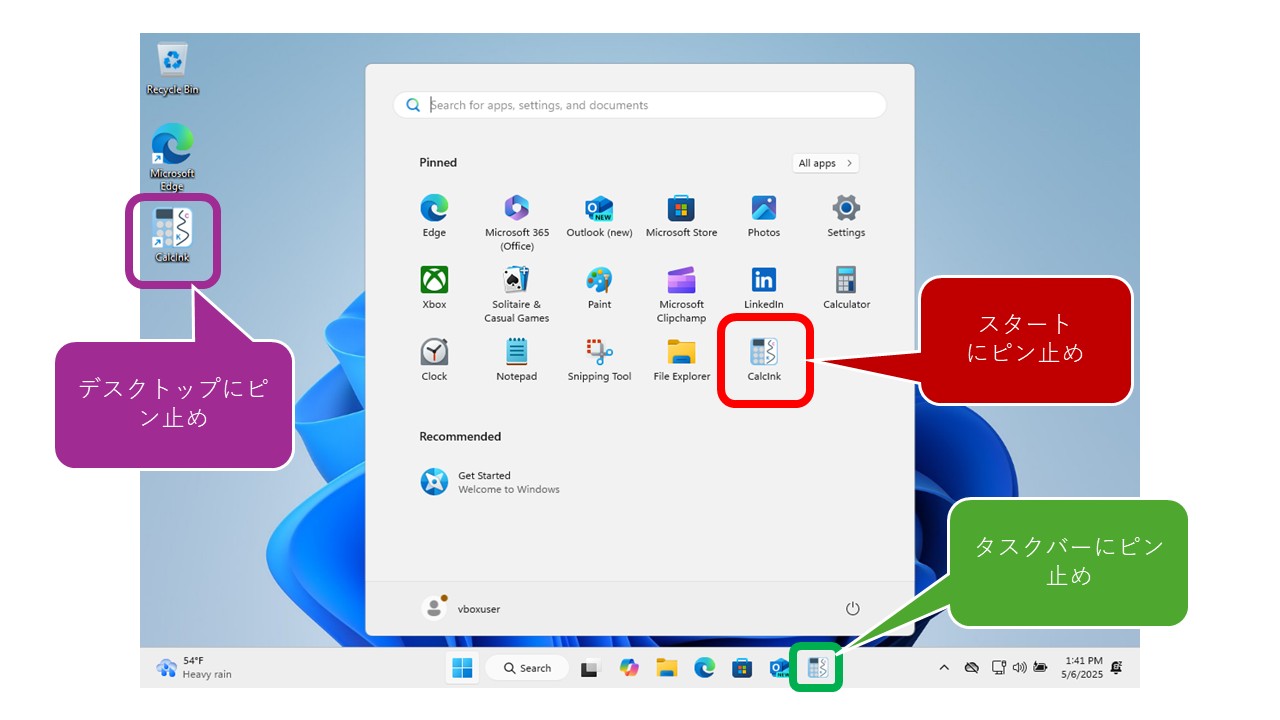Open Solitaire & Casual Games
Screen dimensions: 1280x720
point(517,294)
